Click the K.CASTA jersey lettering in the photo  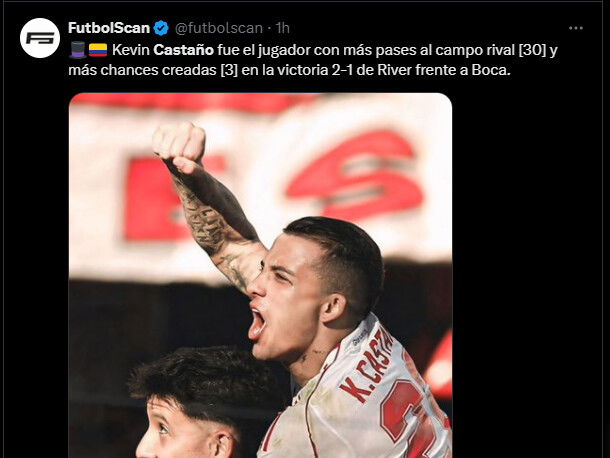click(x=366, y=364)
